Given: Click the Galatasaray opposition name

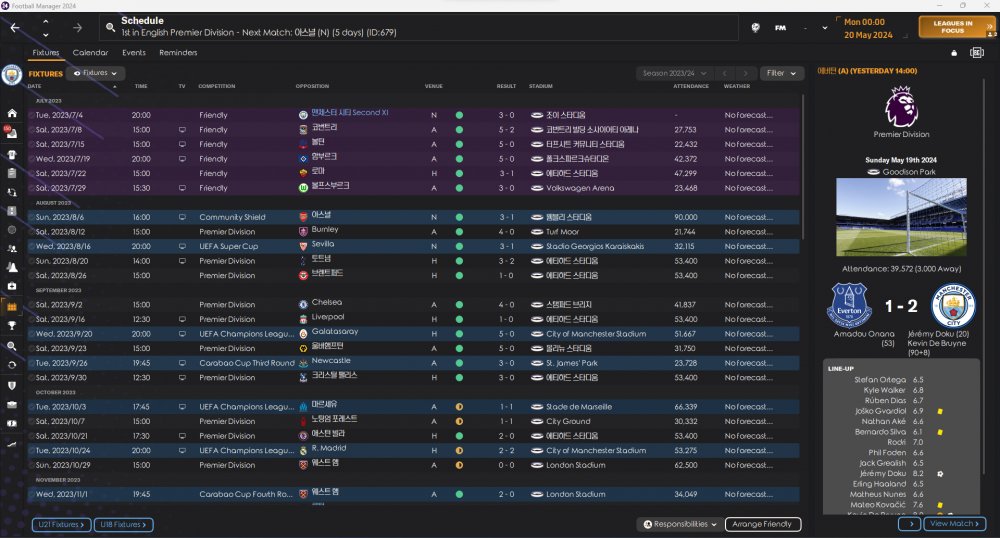Looking at the screenshot, I should tap(335, 331).
